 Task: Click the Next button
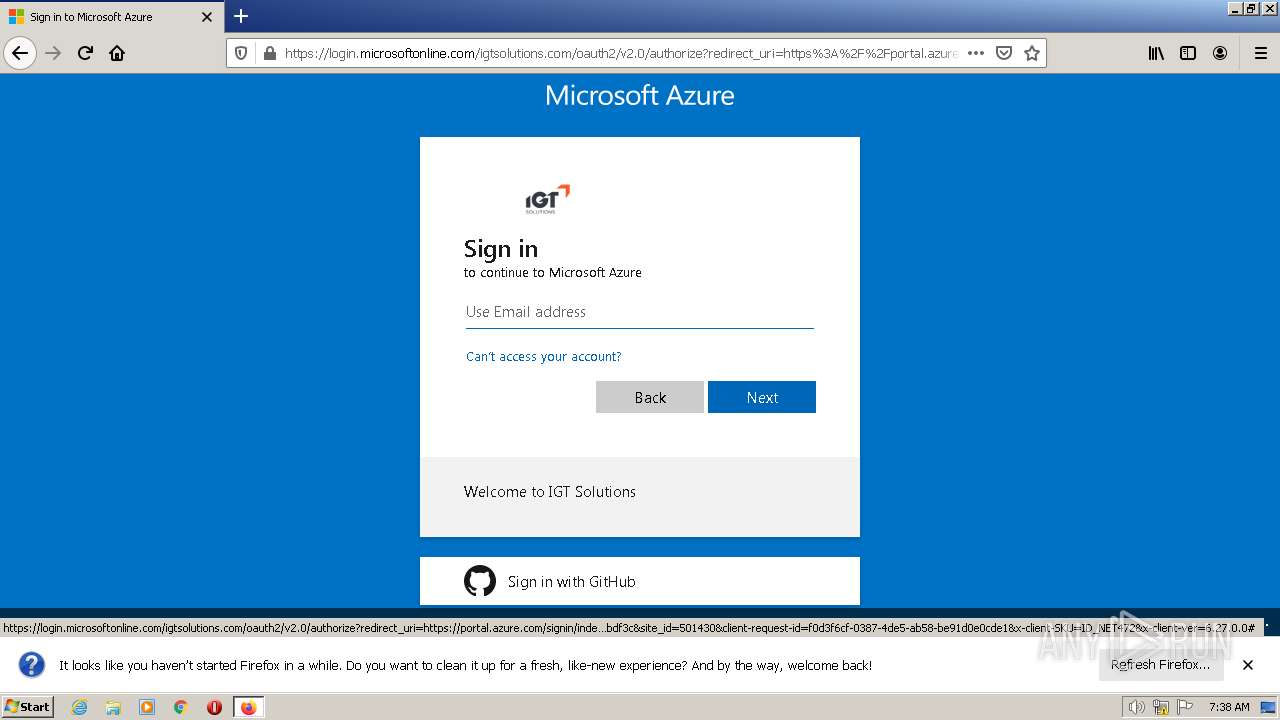coord(762,397)
